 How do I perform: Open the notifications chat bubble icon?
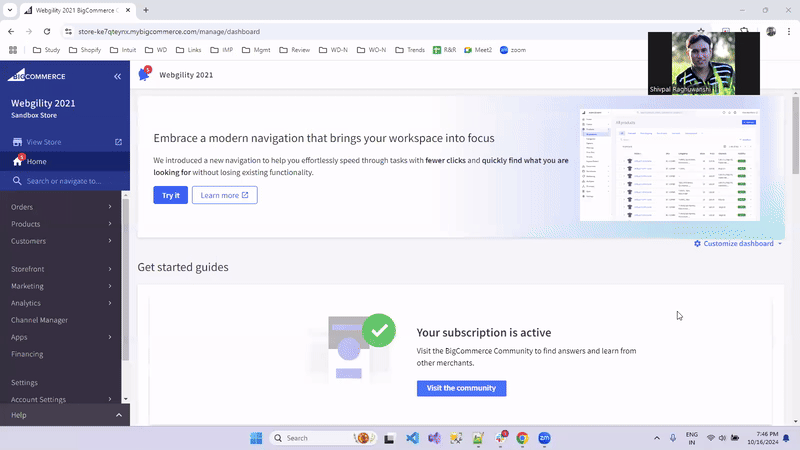tap(144, 75)
